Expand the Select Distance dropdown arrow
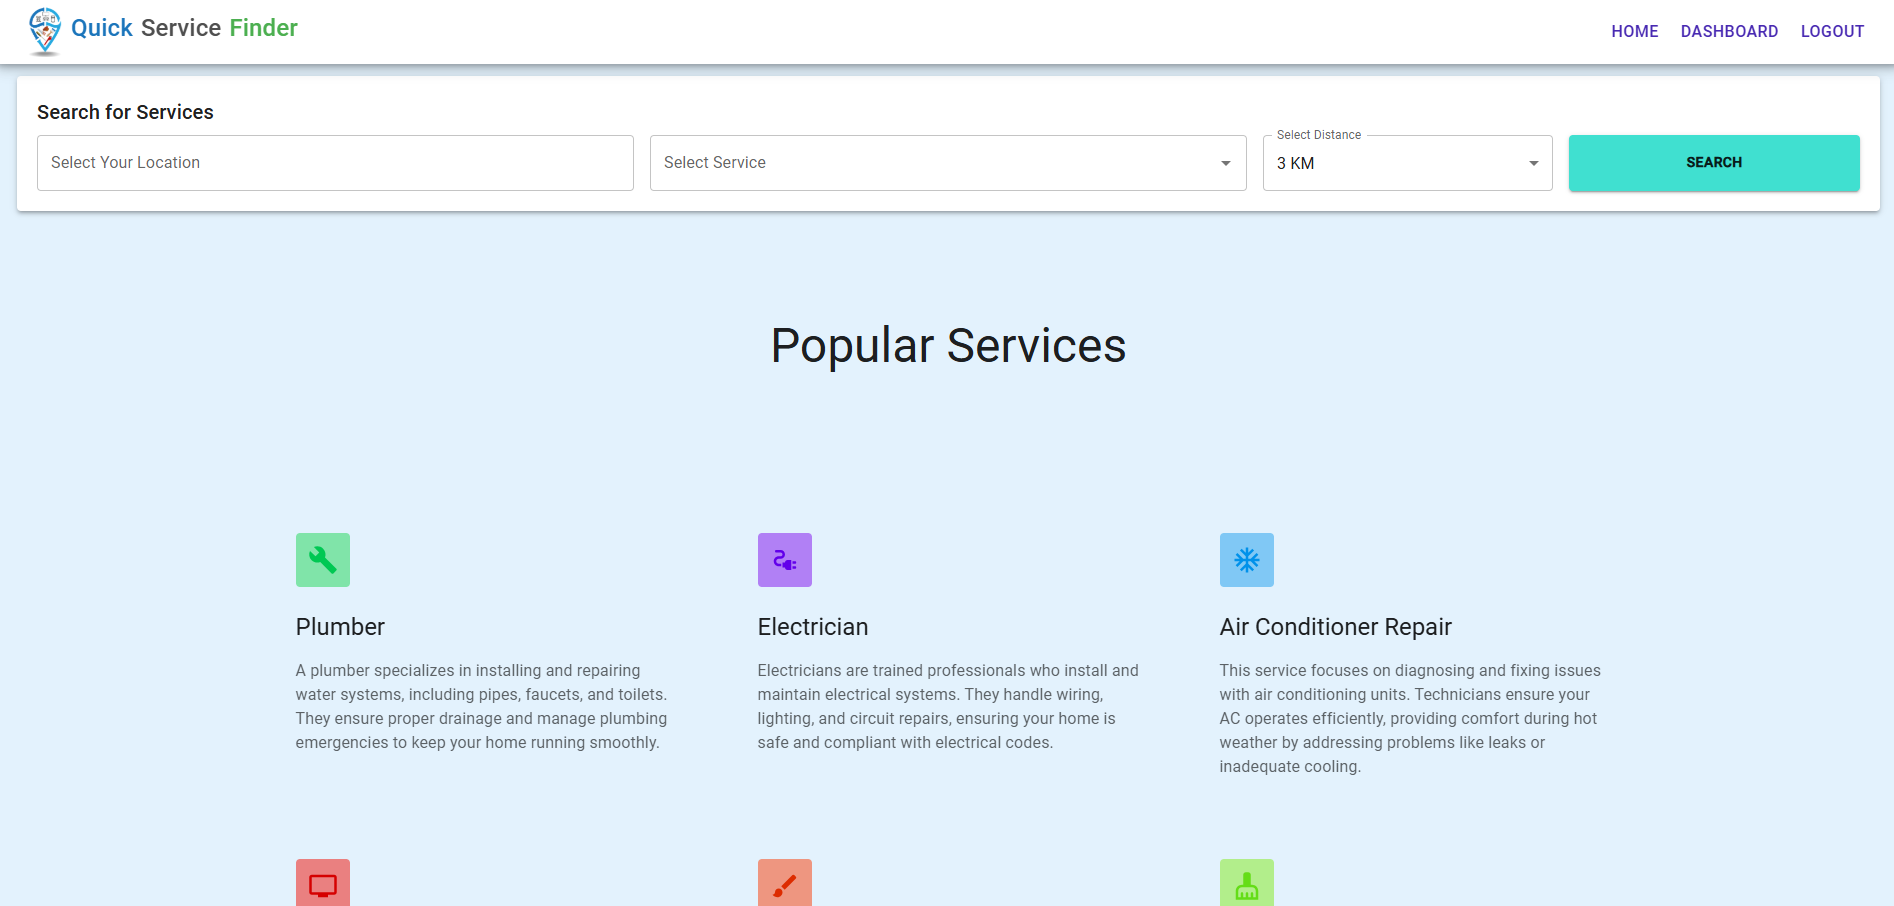This screenshot has width=1894, height=906. coord(1533,163)
